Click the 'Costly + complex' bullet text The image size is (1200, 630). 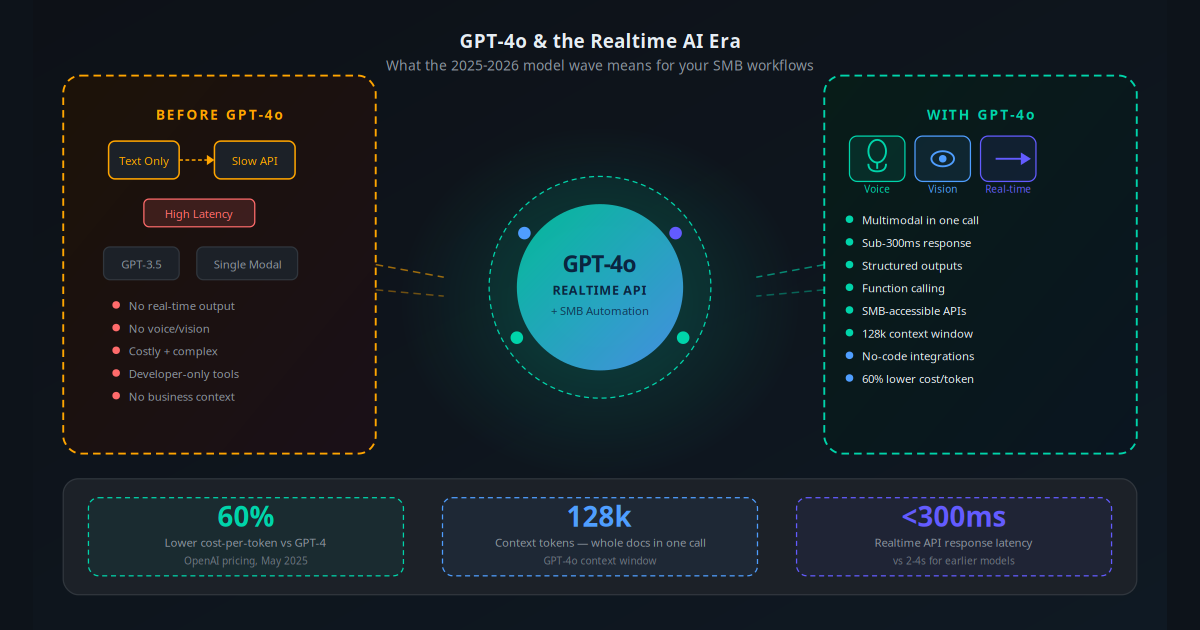[173, 351]
